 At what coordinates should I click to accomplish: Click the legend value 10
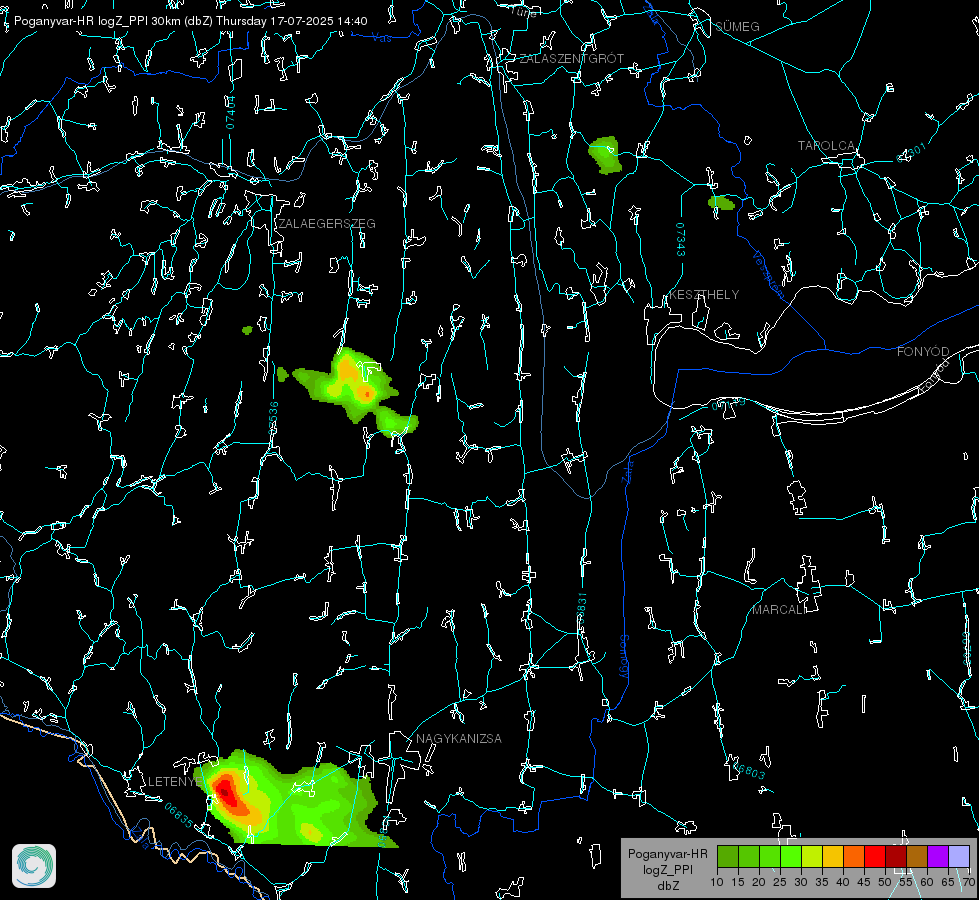pyautogui.click(x=717, y=882)
